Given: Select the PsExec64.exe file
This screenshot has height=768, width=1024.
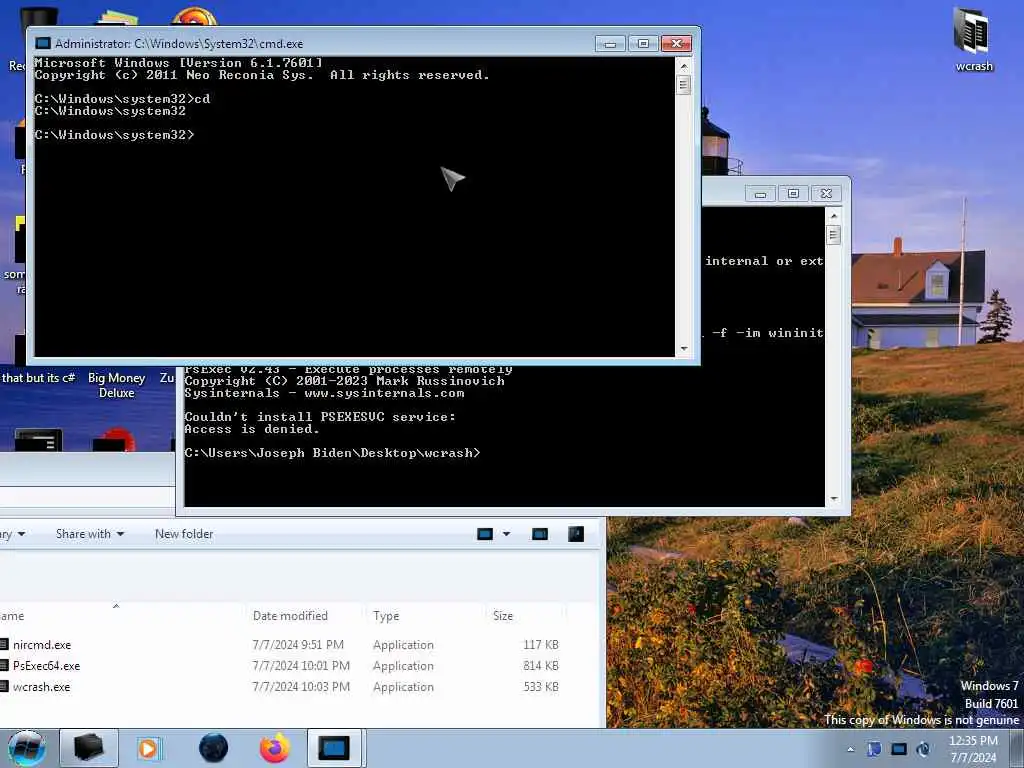Looking at the screenshot, I should coord(46,665).
